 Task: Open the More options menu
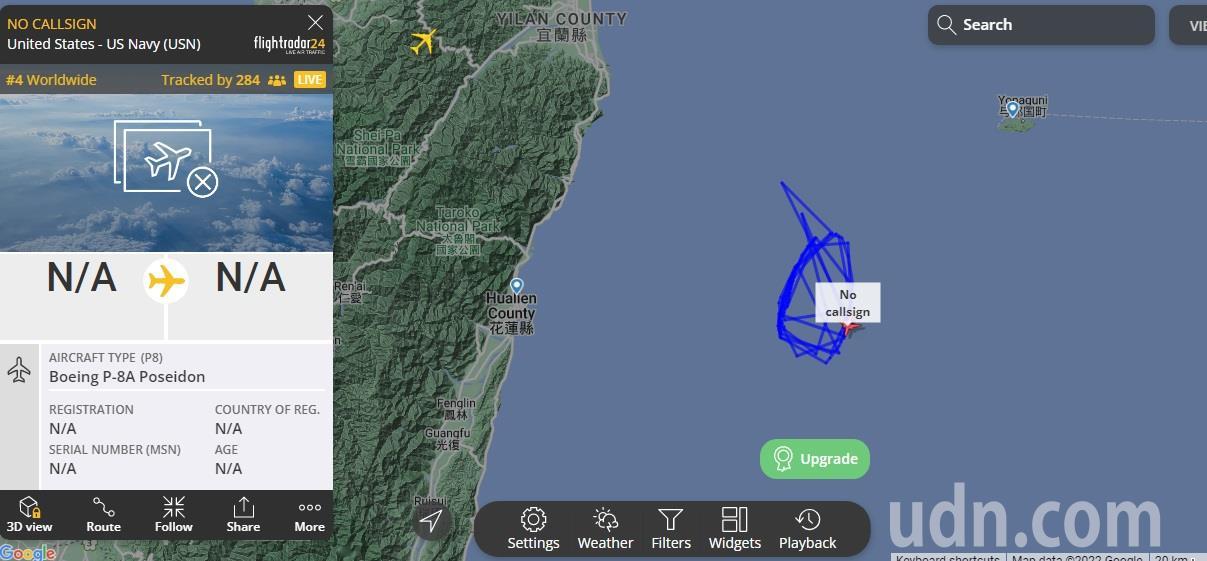309,515
